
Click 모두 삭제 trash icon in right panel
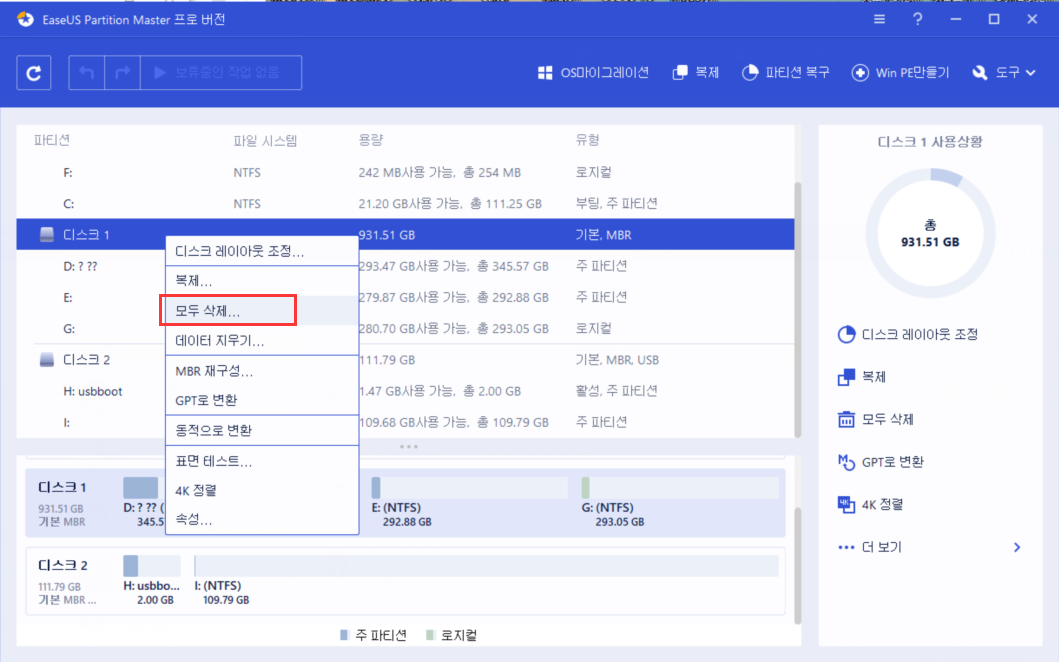tap(846, 419)
